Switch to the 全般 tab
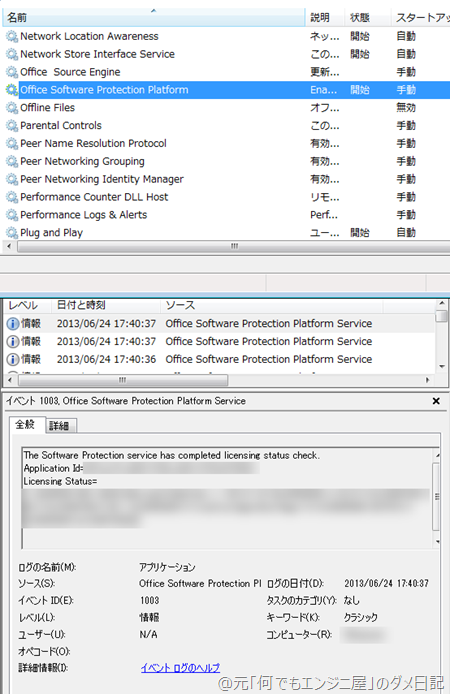 click(x=25, y=424)
